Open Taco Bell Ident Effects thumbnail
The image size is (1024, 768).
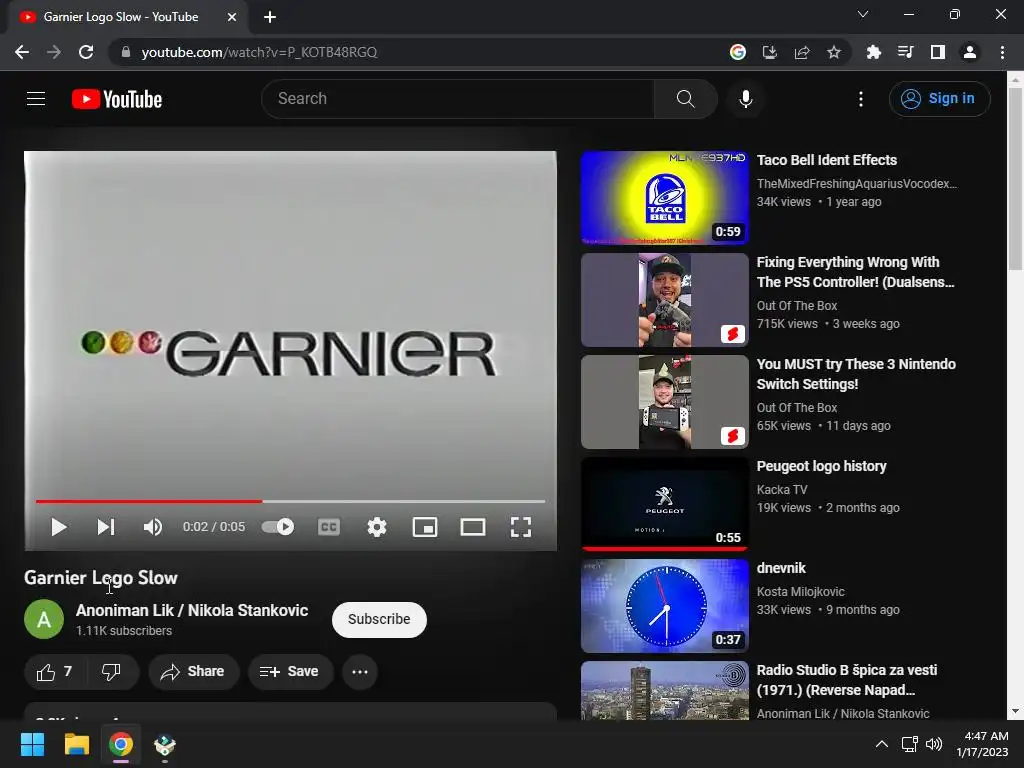pos(664,198)
